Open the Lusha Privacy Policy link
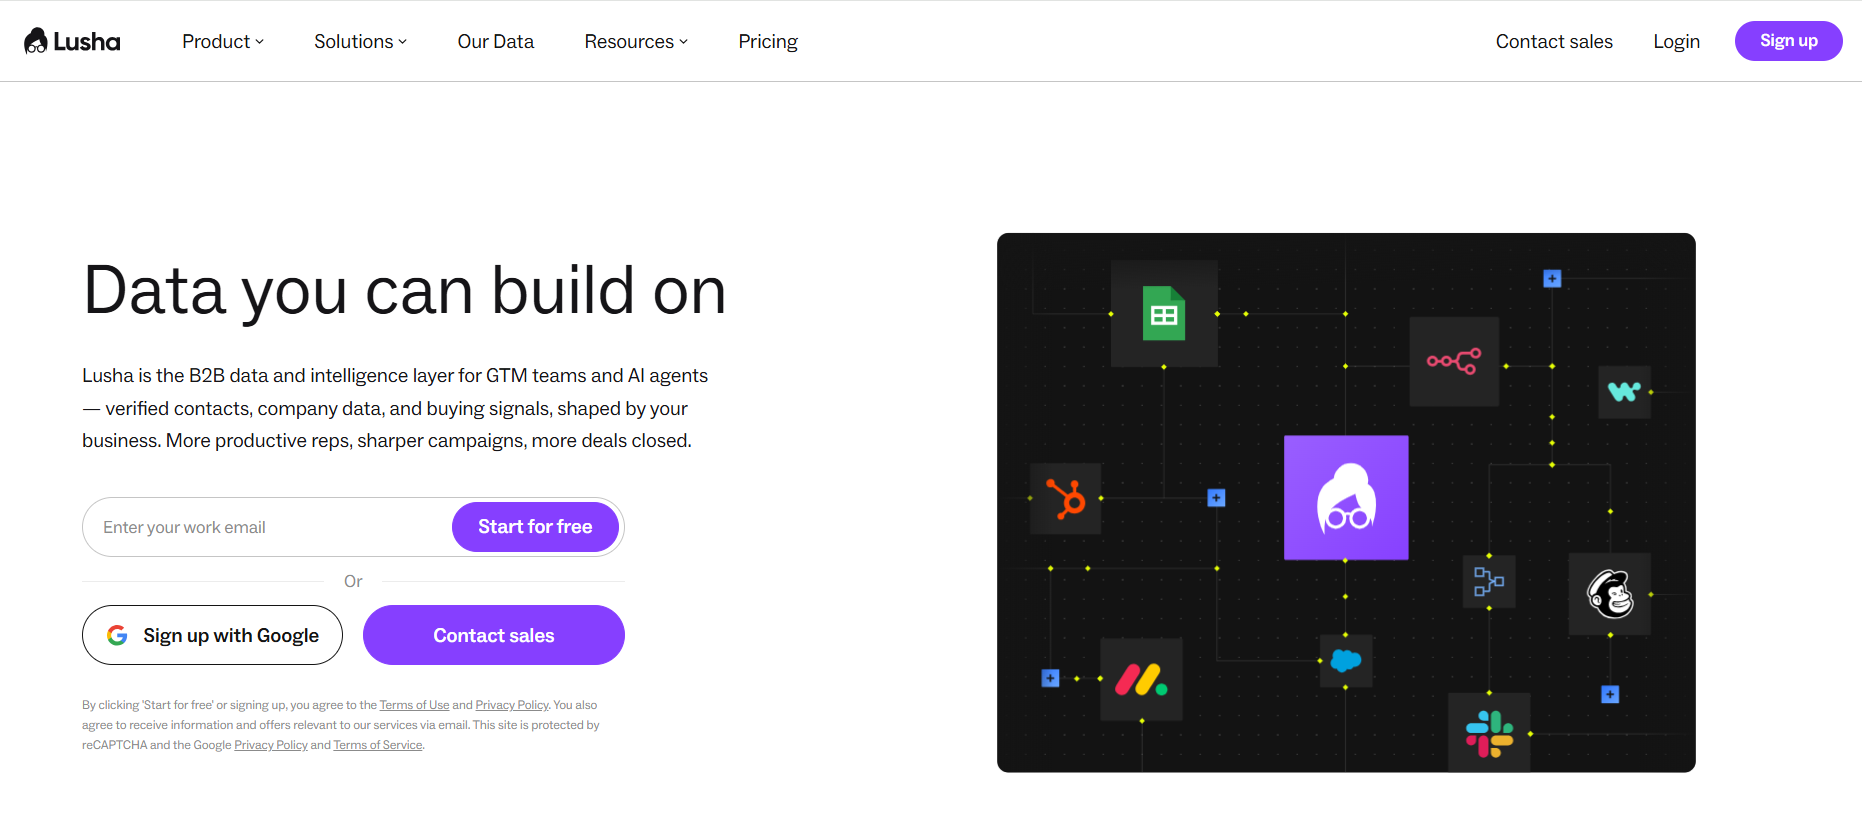 point(512,705)
